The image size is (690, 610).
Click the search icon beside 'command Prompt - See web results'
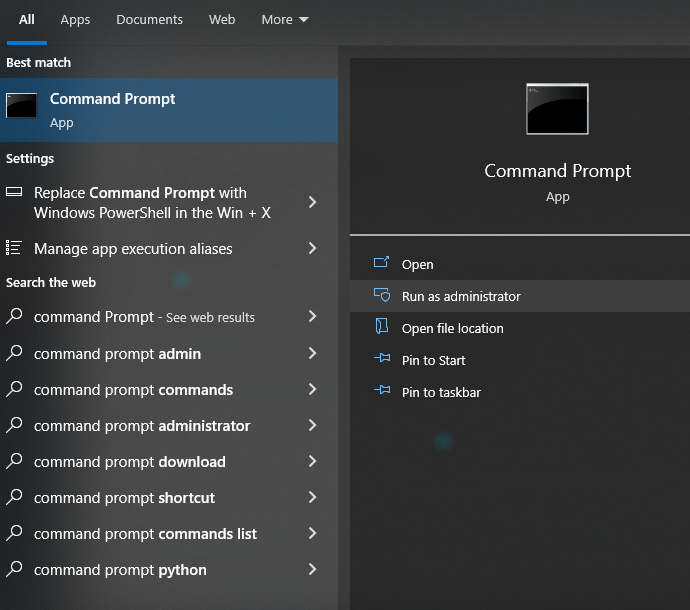point(15,316)
